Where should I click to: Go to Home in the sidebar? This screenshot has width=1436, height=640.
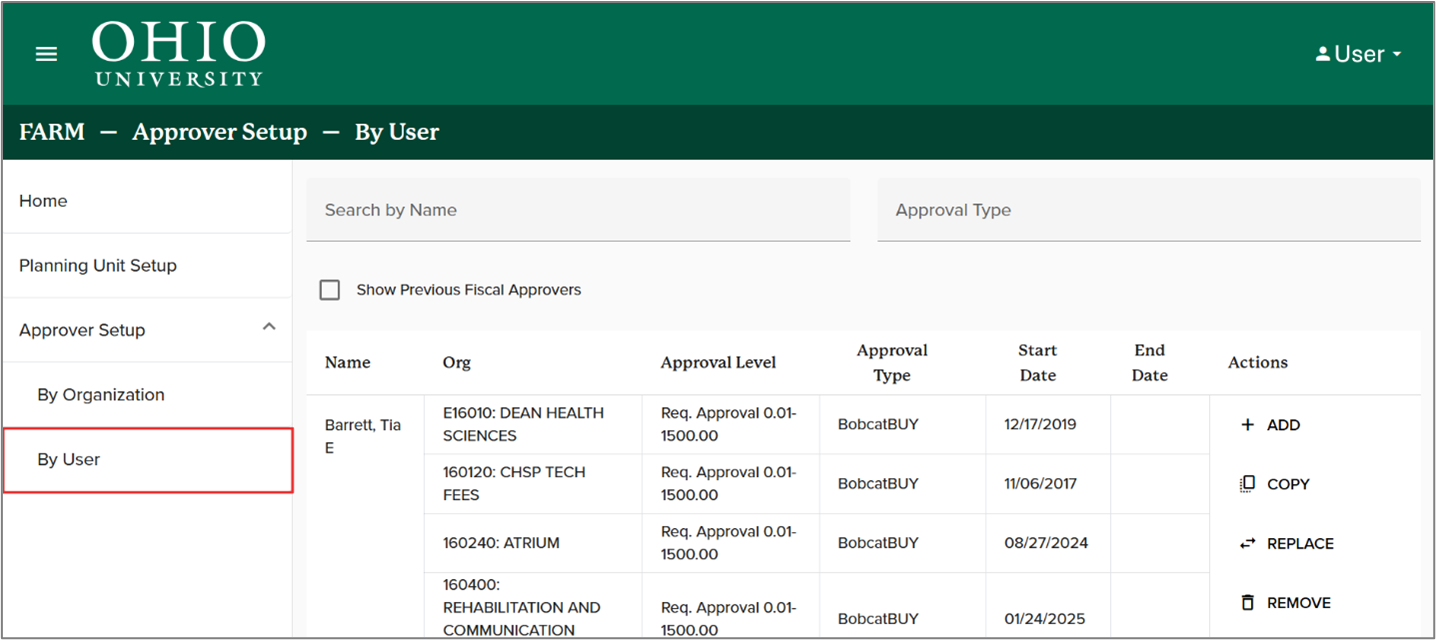tap(43, 201)
